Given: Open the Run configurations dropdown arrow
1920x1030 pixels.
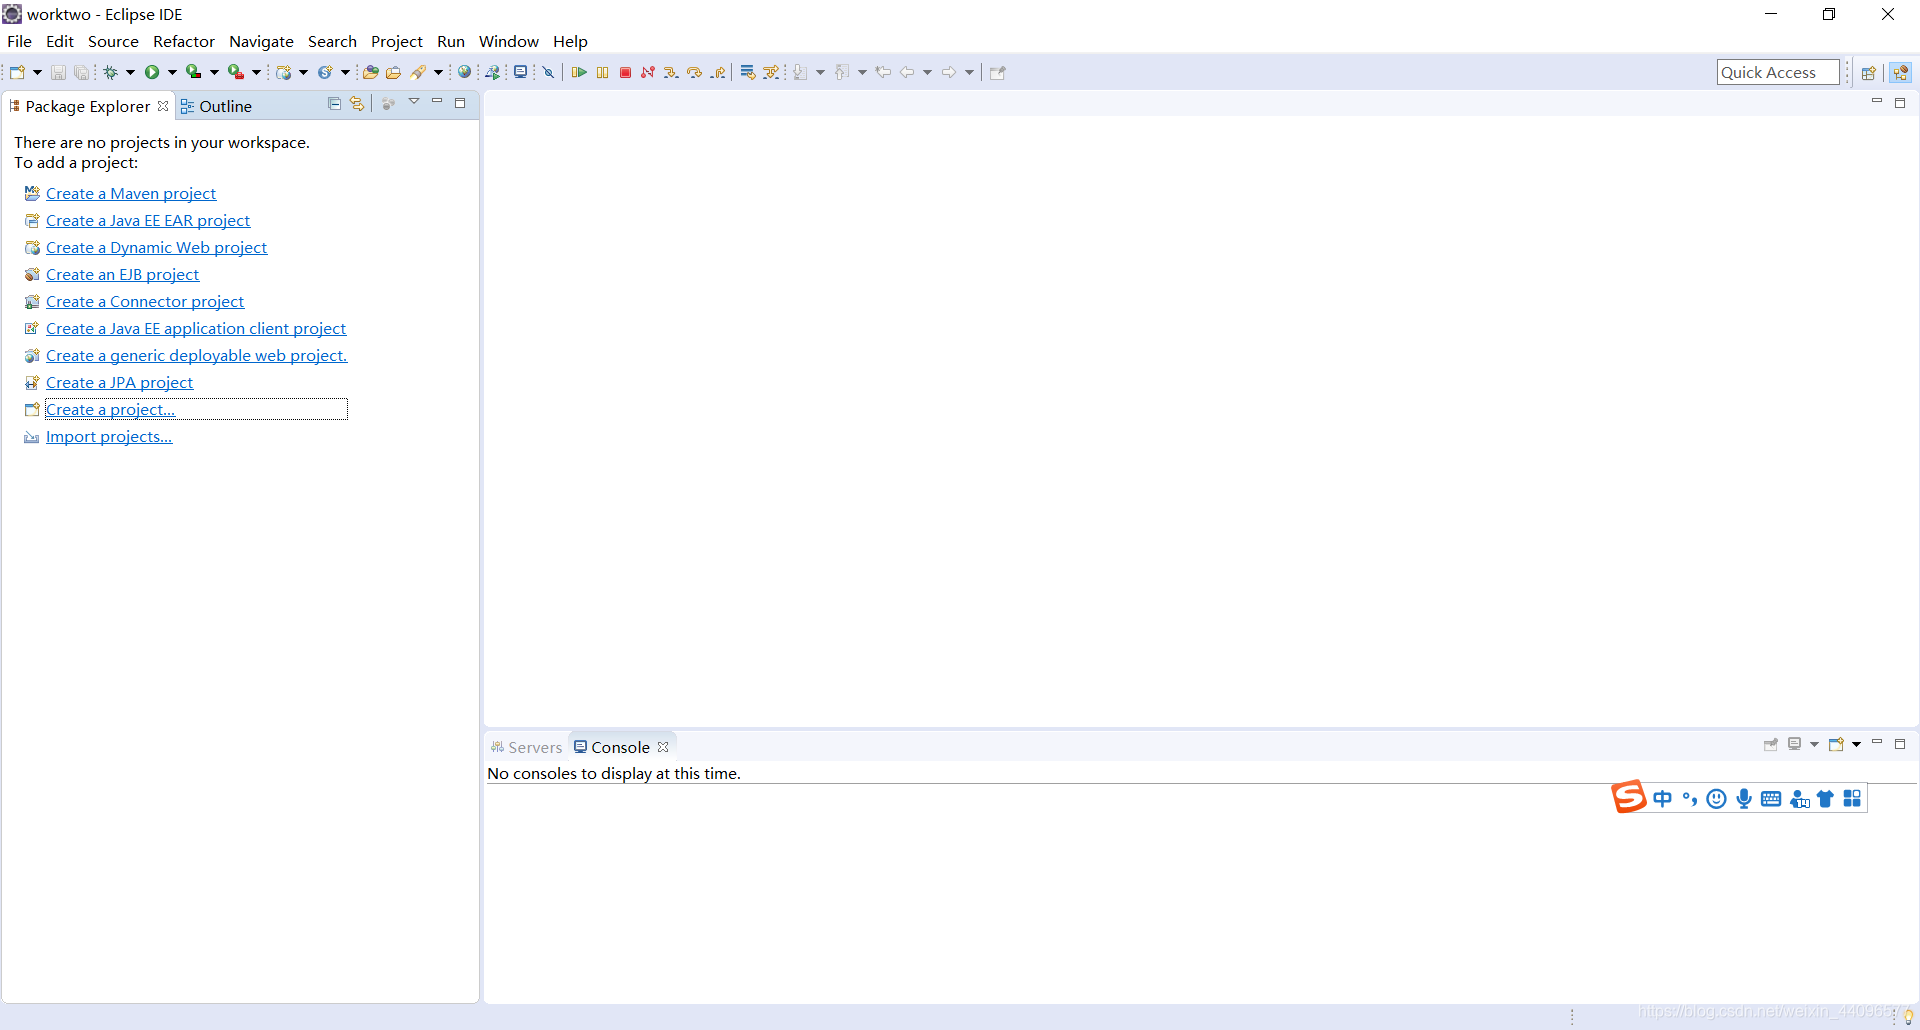Looking at the screenshot, I should [172, 72].
